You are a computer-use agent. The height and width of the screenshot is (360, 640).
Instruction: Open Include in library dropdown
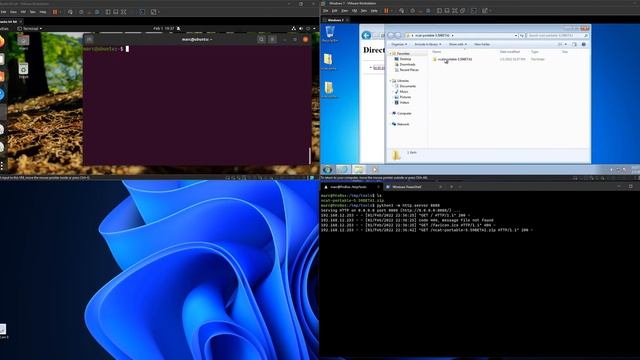coord(428,44)
